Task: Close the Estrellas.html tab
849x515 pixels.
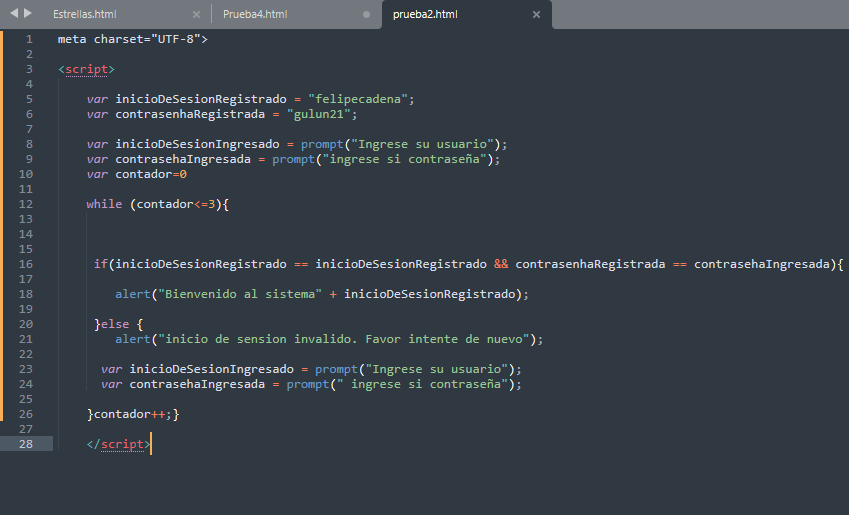Action: [197, 15]
